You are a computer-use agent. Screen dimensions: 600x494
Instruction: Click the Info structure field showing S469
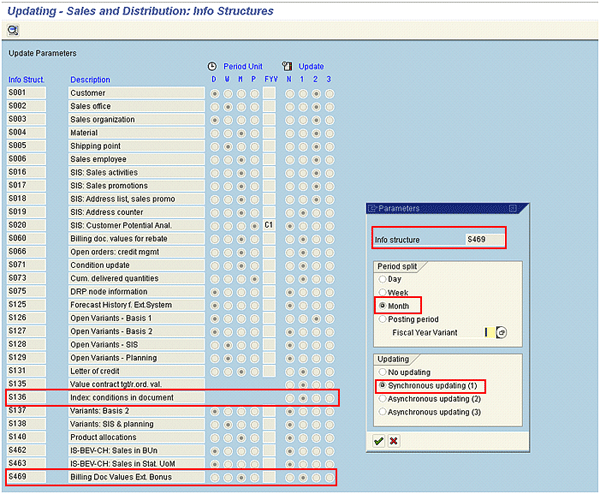coord(484,240)
